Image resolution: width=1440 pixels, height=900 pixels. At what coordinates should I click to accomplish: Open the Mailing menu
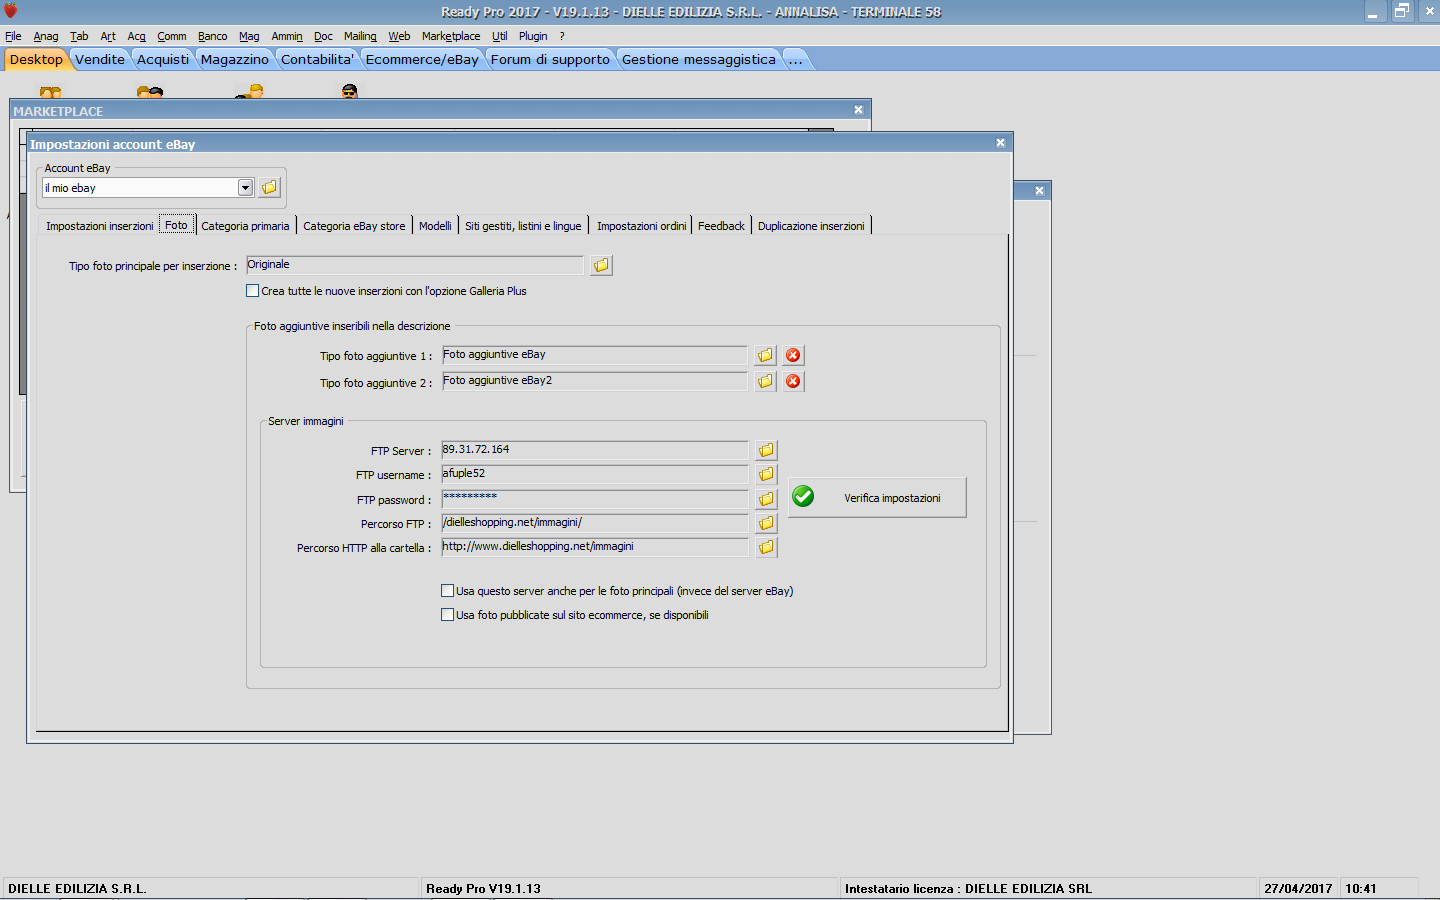[x=360, y=36]
